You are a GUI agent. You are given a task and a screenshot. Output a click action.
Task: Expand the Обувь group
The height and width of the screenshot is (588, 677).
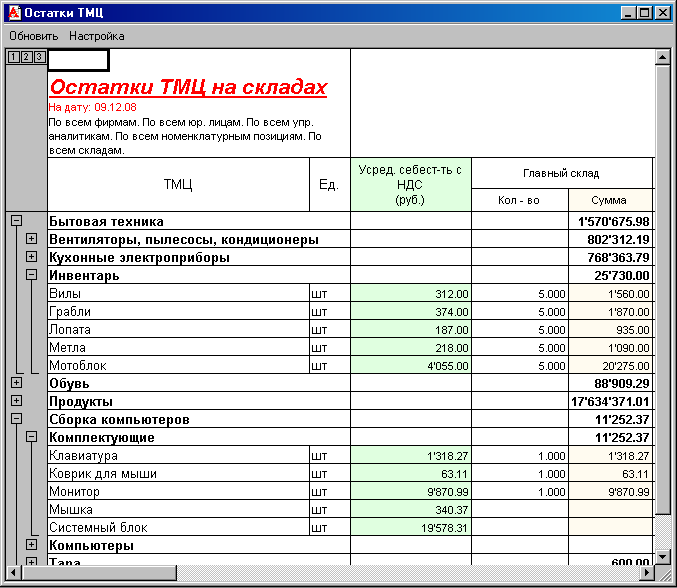tap(16, 383)
